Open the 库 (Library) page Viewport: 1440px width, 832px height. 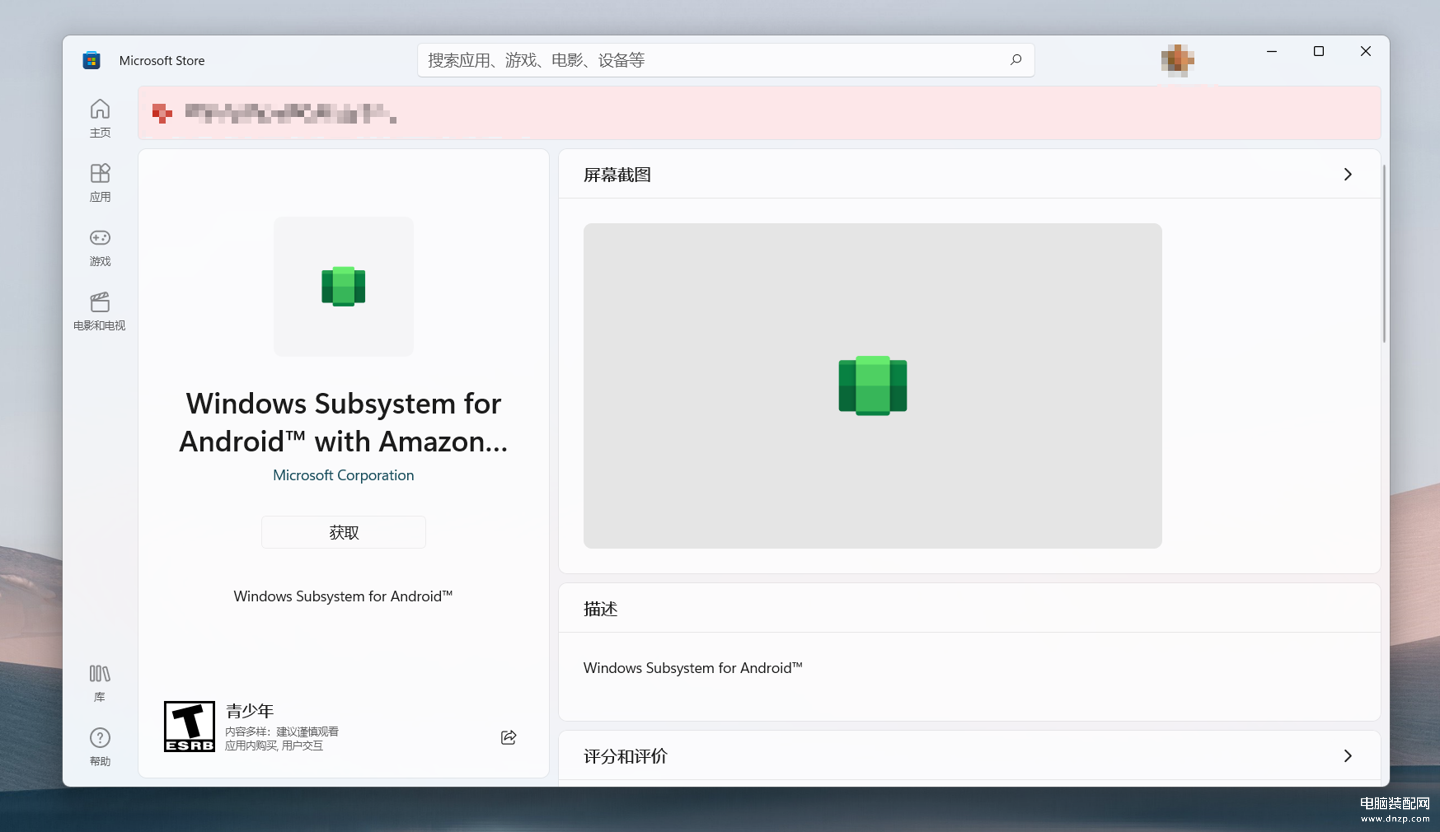tap(100, 683)
